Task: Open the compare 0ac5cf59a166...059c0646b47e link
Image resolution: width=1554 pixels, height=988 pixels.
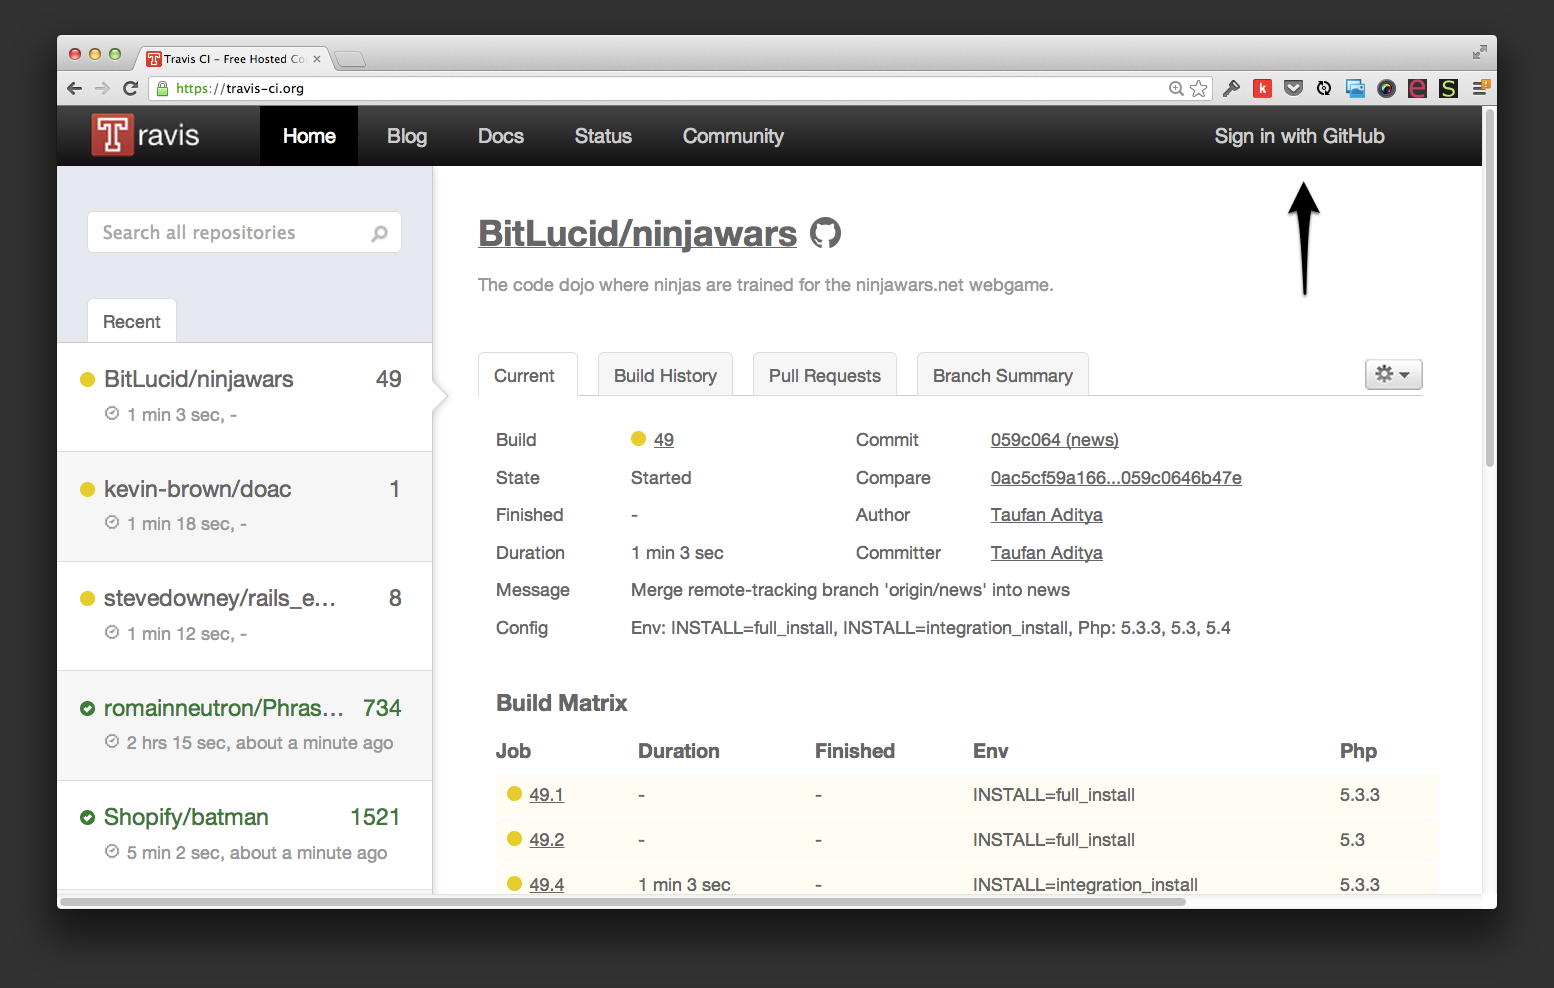Action: [x=1116, y=477]
